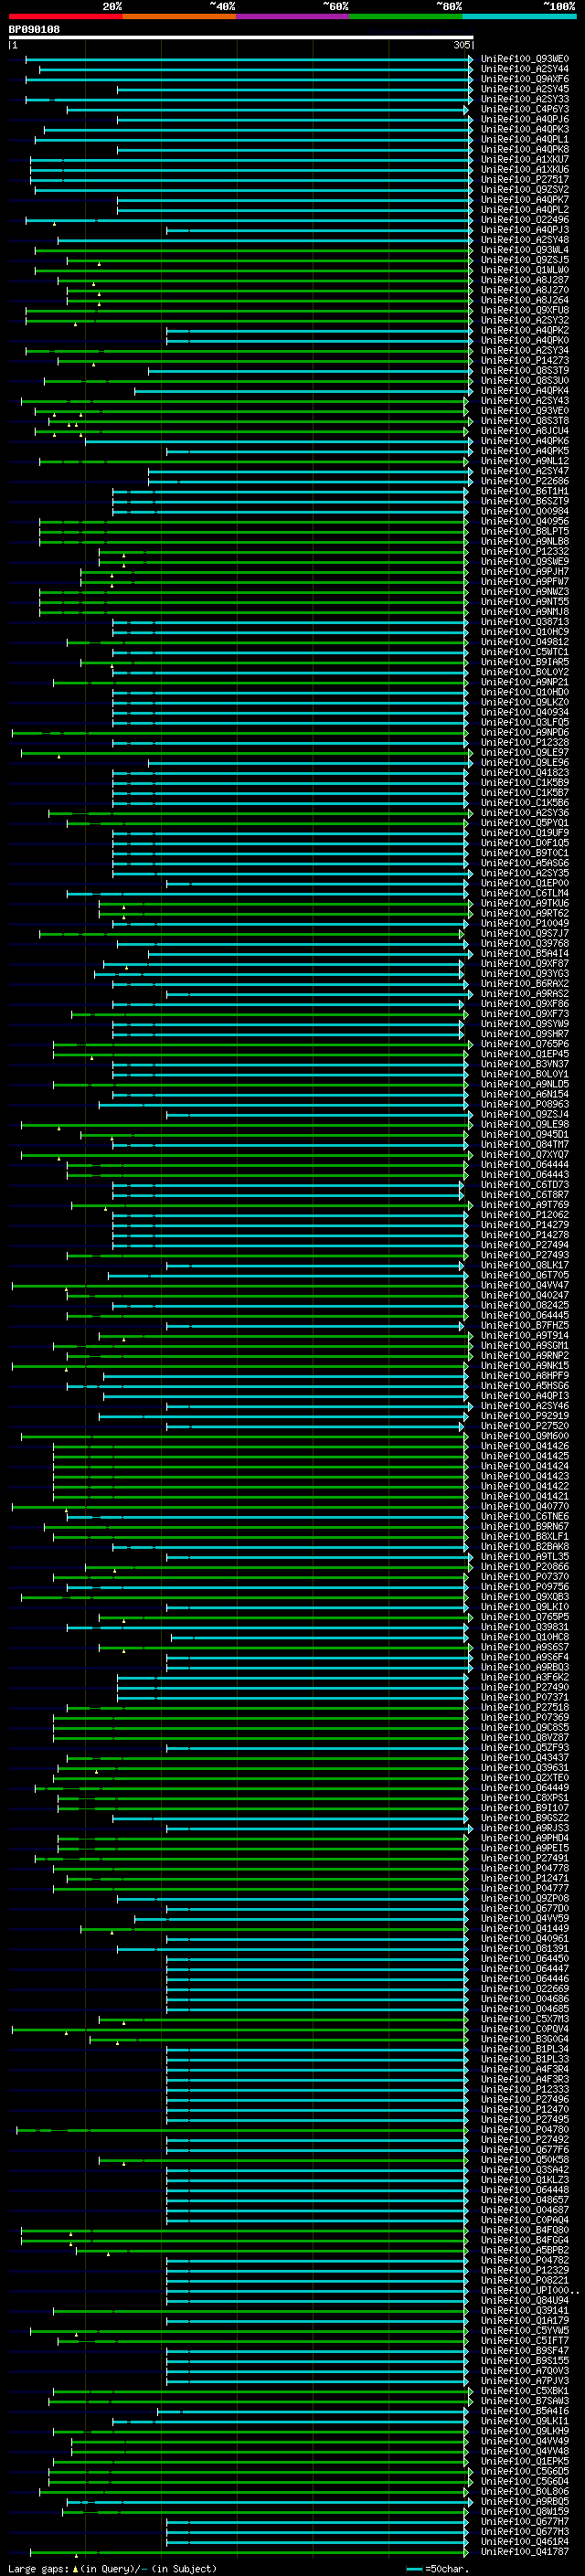Select the UniRef100_P12062 label

(x=525, y=1215)
